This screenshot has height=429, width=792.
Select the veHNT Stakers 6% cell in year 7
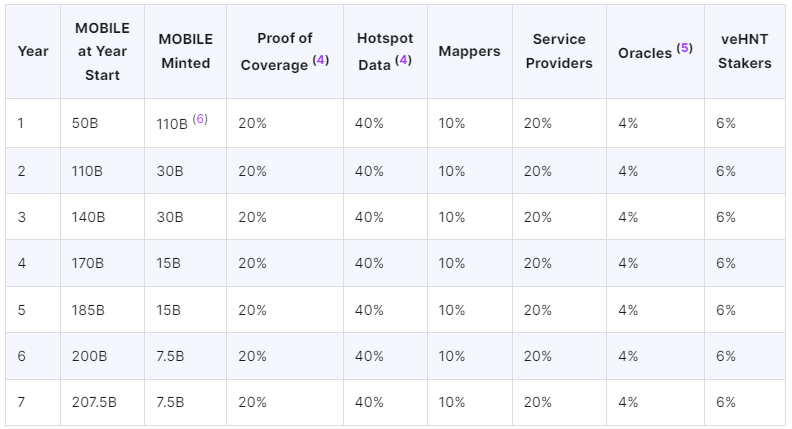click(726, 402)
